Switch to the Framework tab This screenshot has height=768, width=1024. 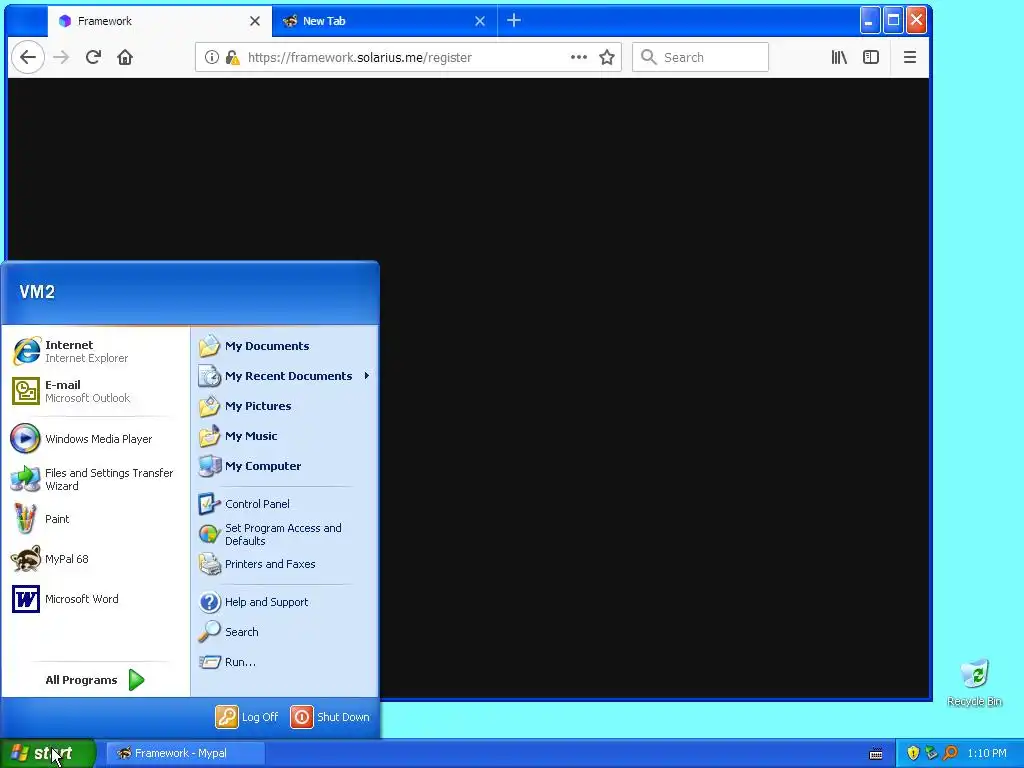[160, 21]
